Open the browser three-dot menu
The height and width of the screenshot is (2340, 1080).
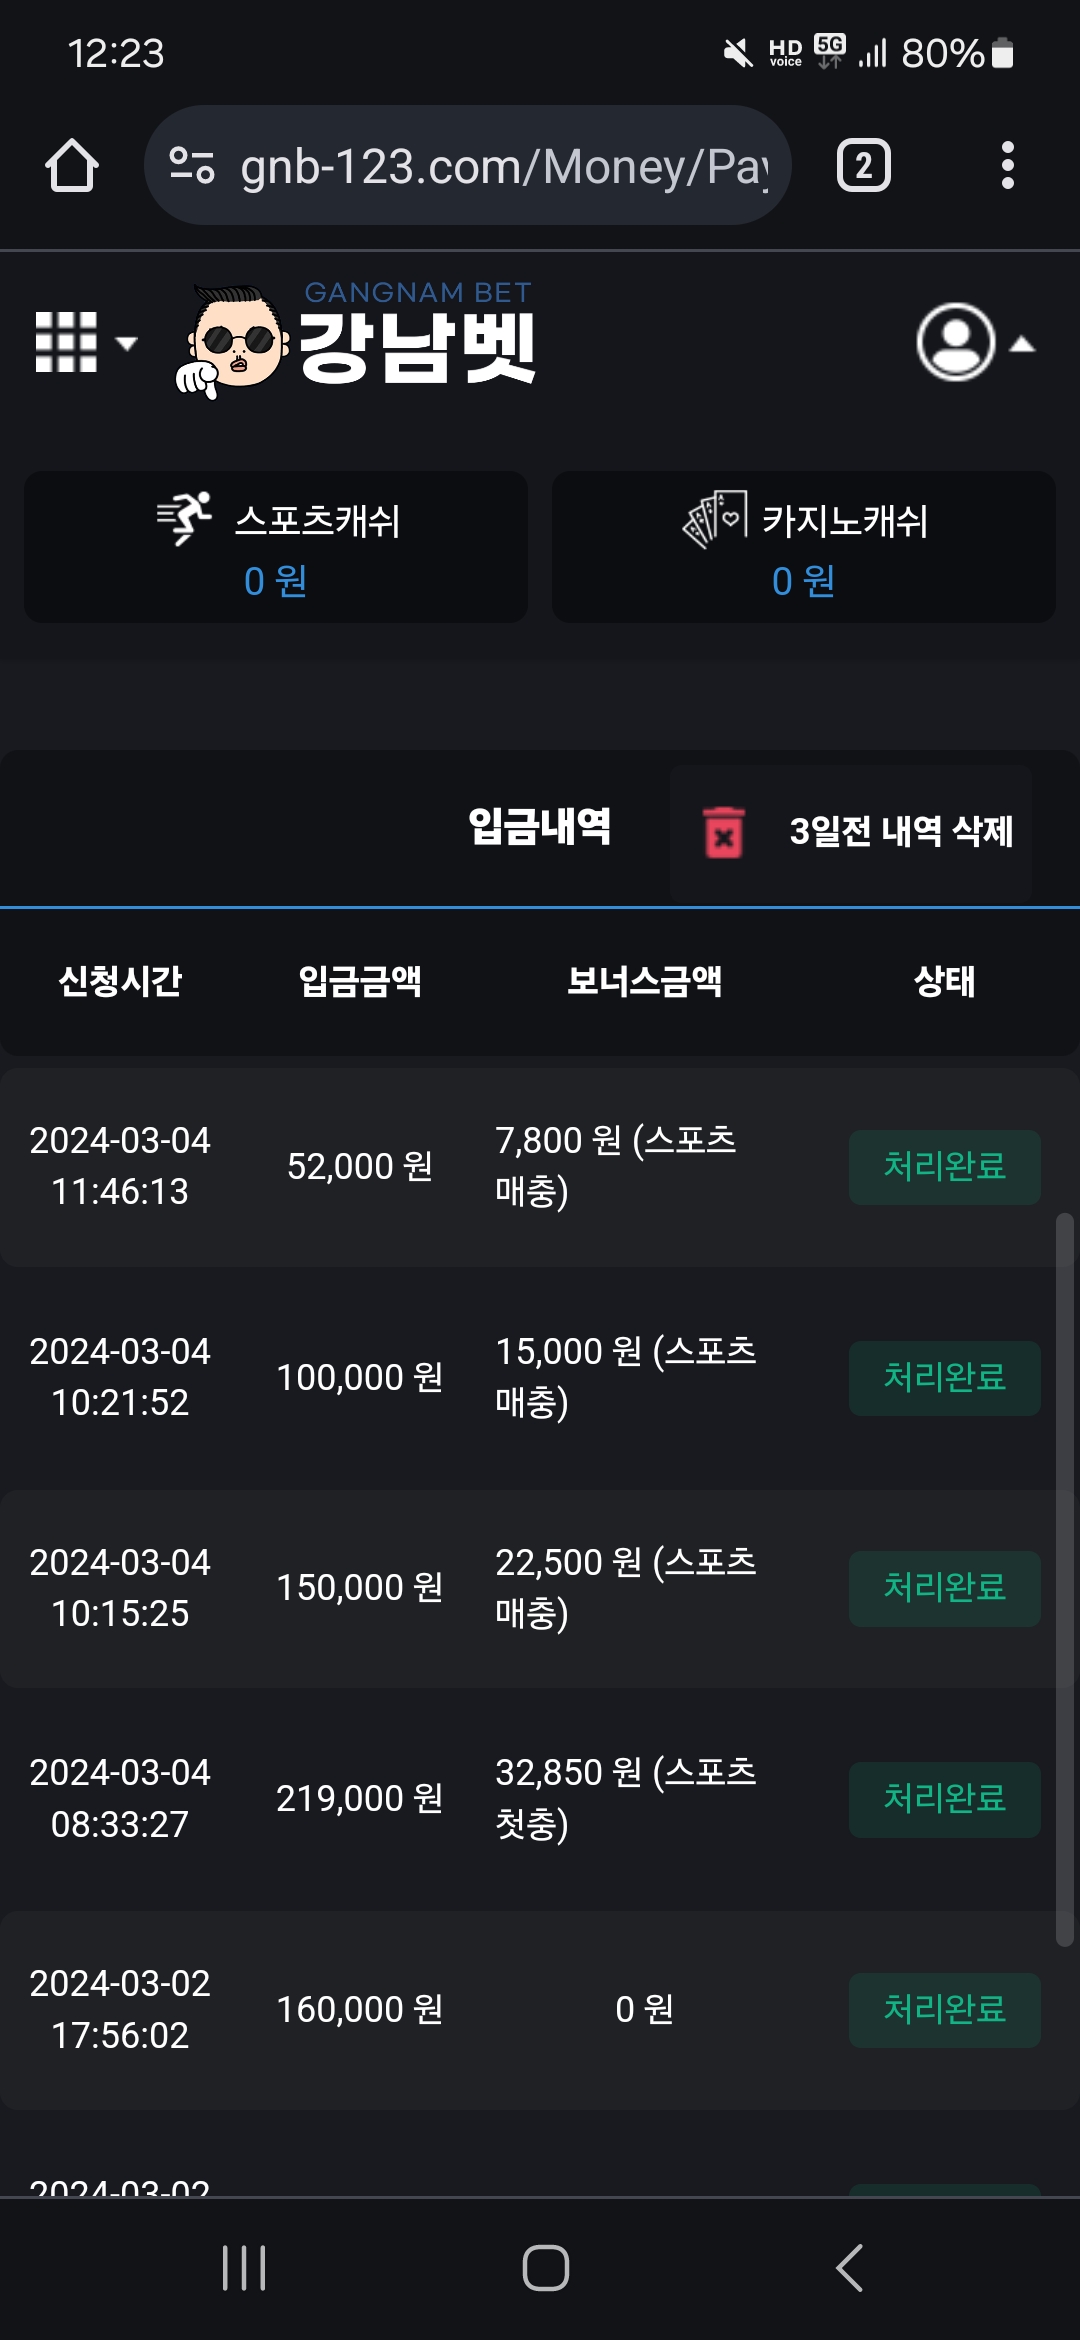tap(1007, 165)
